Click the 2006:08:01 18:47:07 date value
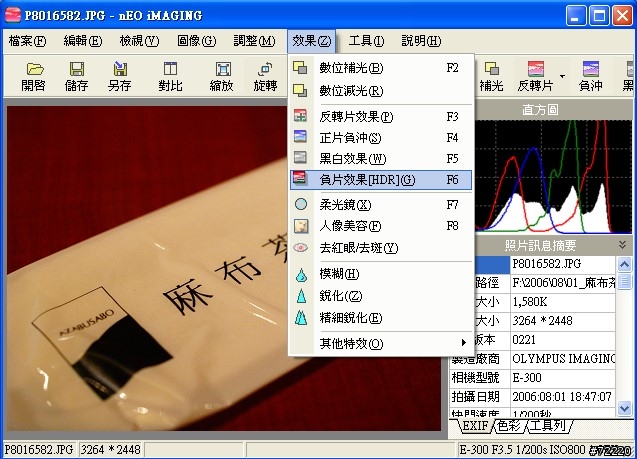The image size is (637, 459). pyautogui.click(x=562, y=397)
